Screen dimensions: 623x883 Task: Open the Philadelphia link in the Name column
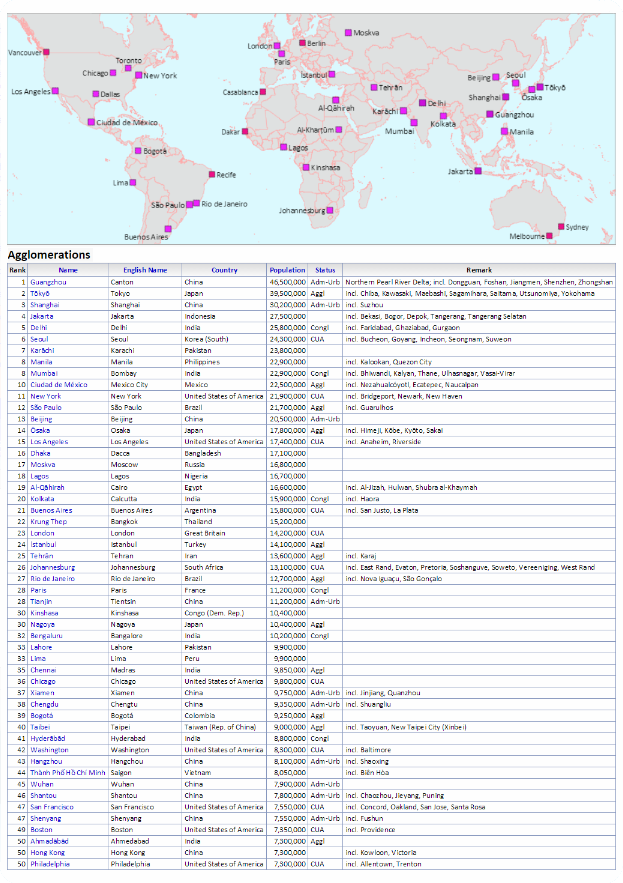click(x=50, y=864)
